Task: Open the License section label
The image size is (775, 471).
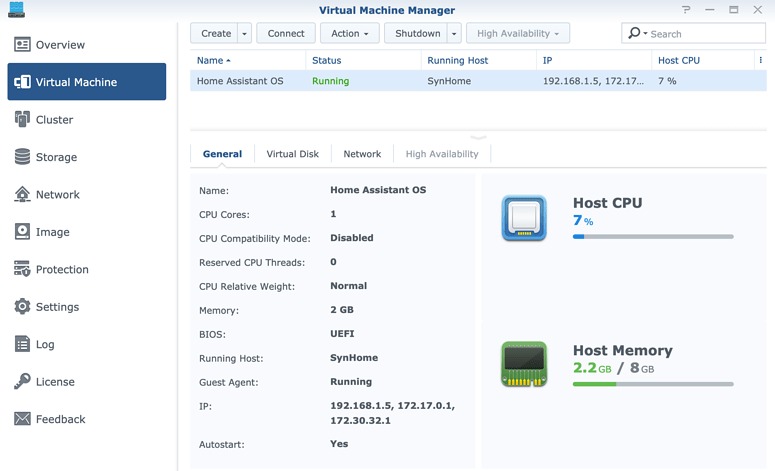Action: (55, 382)
